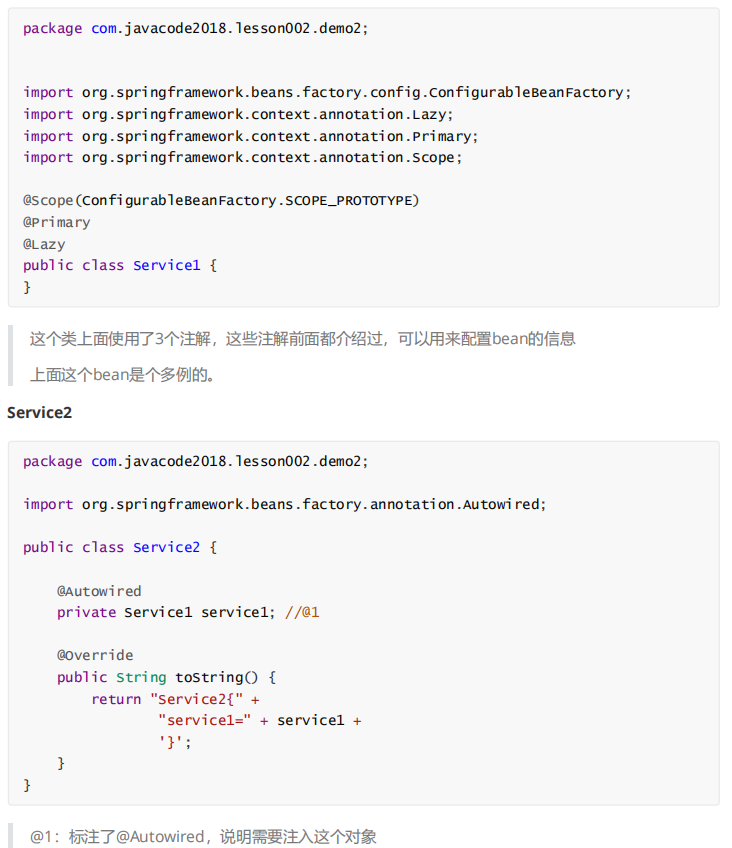Click the first package declaration line

pyautogui.click(x=196, y=28)
